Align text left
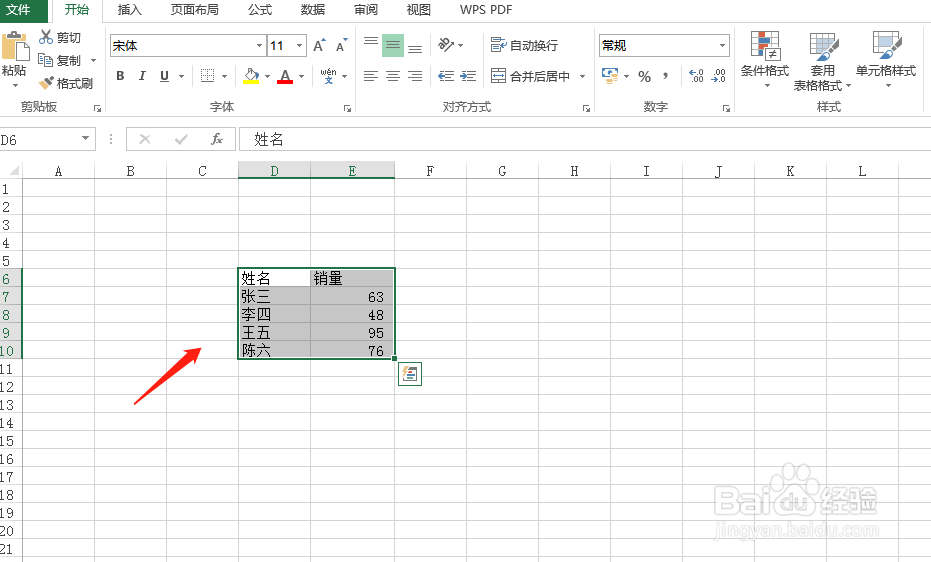Viewport: 931px width, 562px height. (x=371, y=76)
